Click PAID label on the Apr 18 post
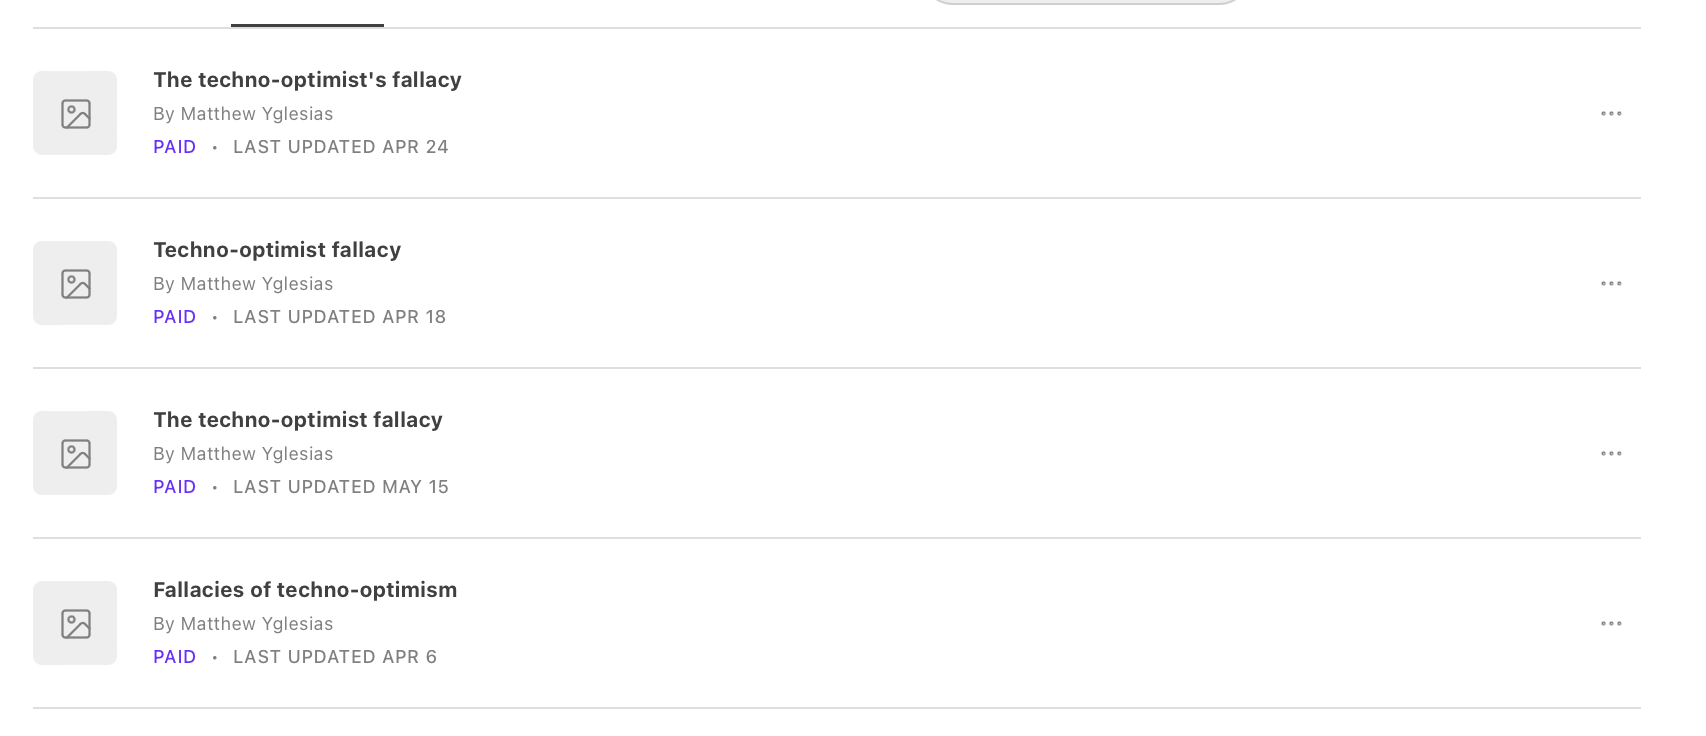1706x736 pixels. (x=175, y=317)
